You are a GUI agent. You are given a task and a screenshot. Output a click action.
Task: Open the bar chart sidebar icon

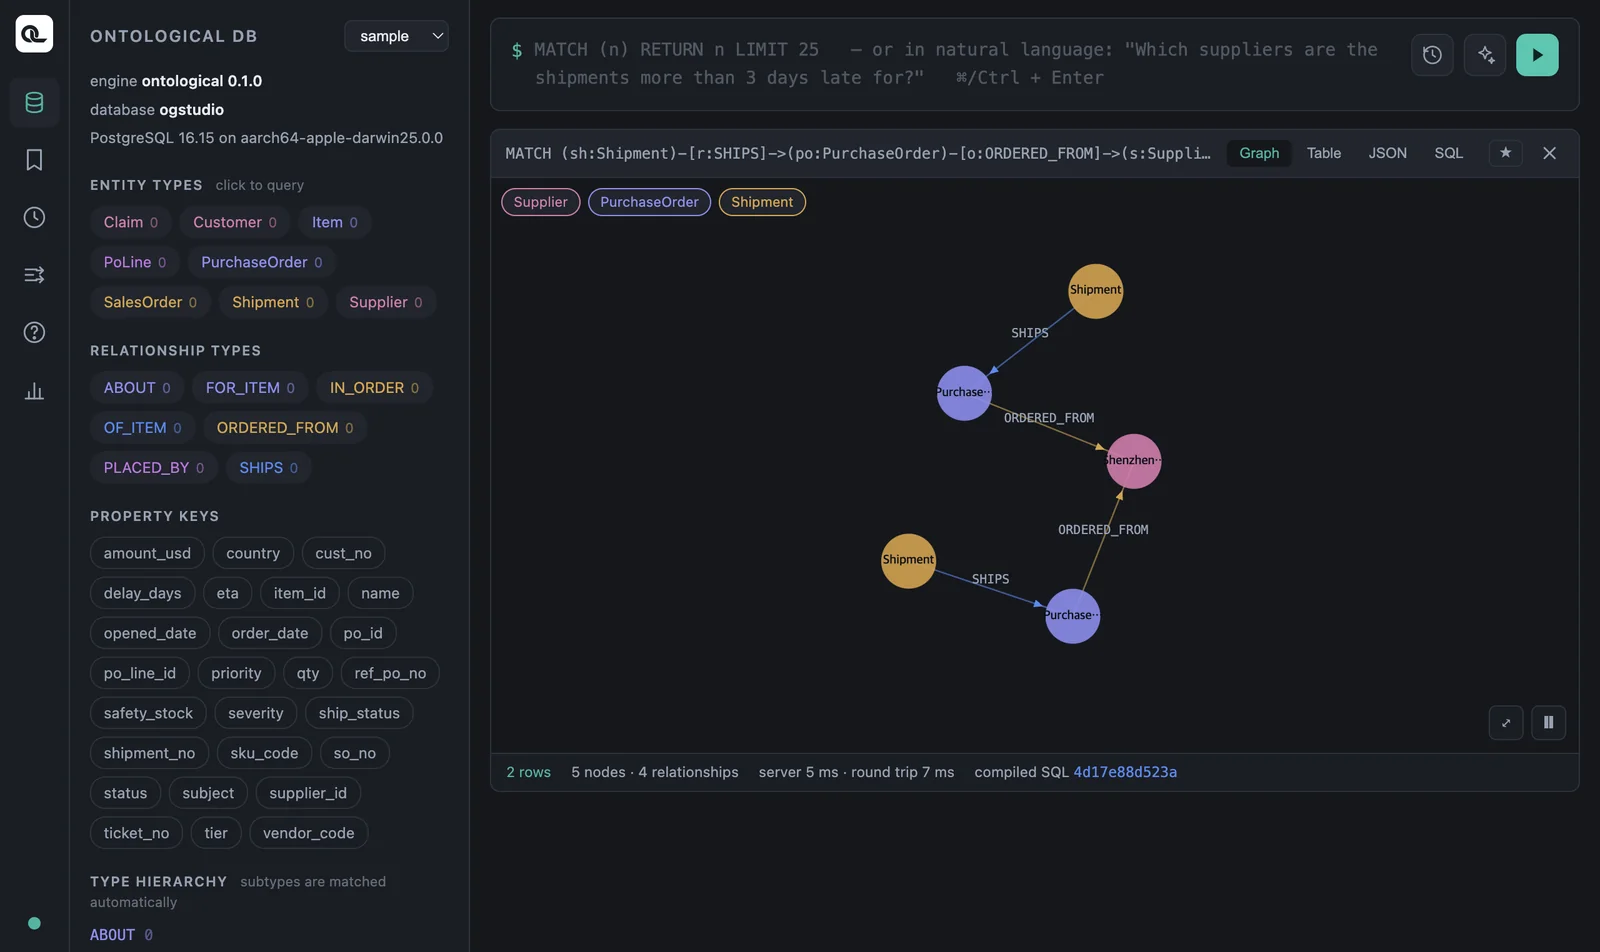pos(34,391)
